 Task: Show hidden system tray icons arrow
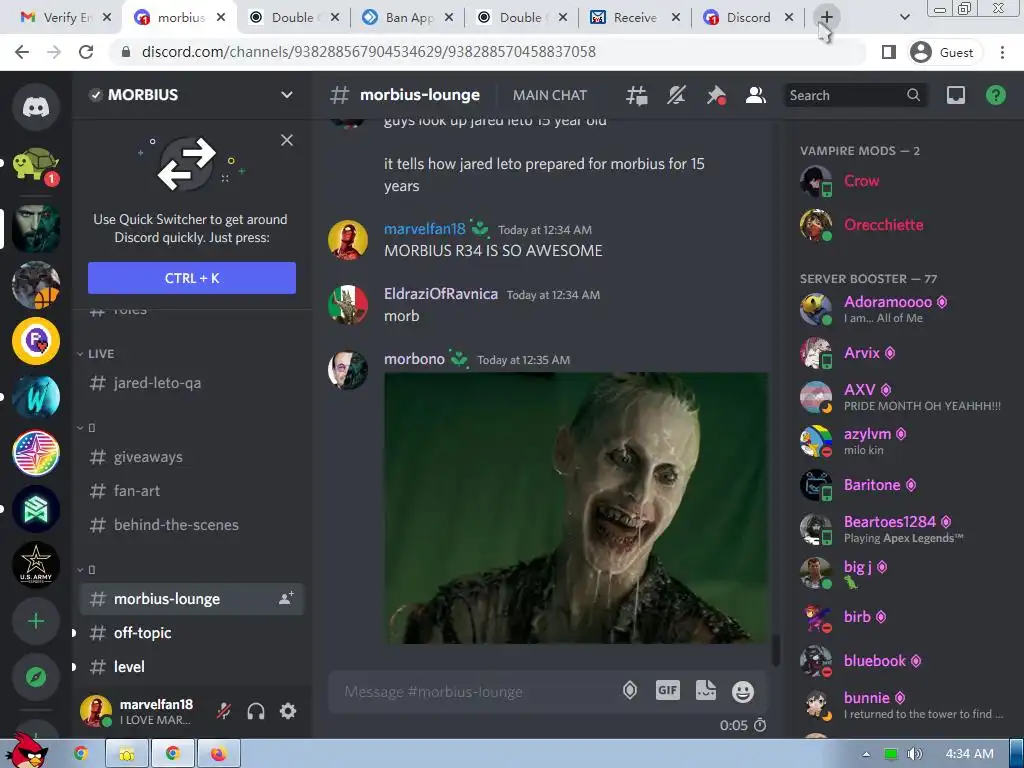point(867,754)
